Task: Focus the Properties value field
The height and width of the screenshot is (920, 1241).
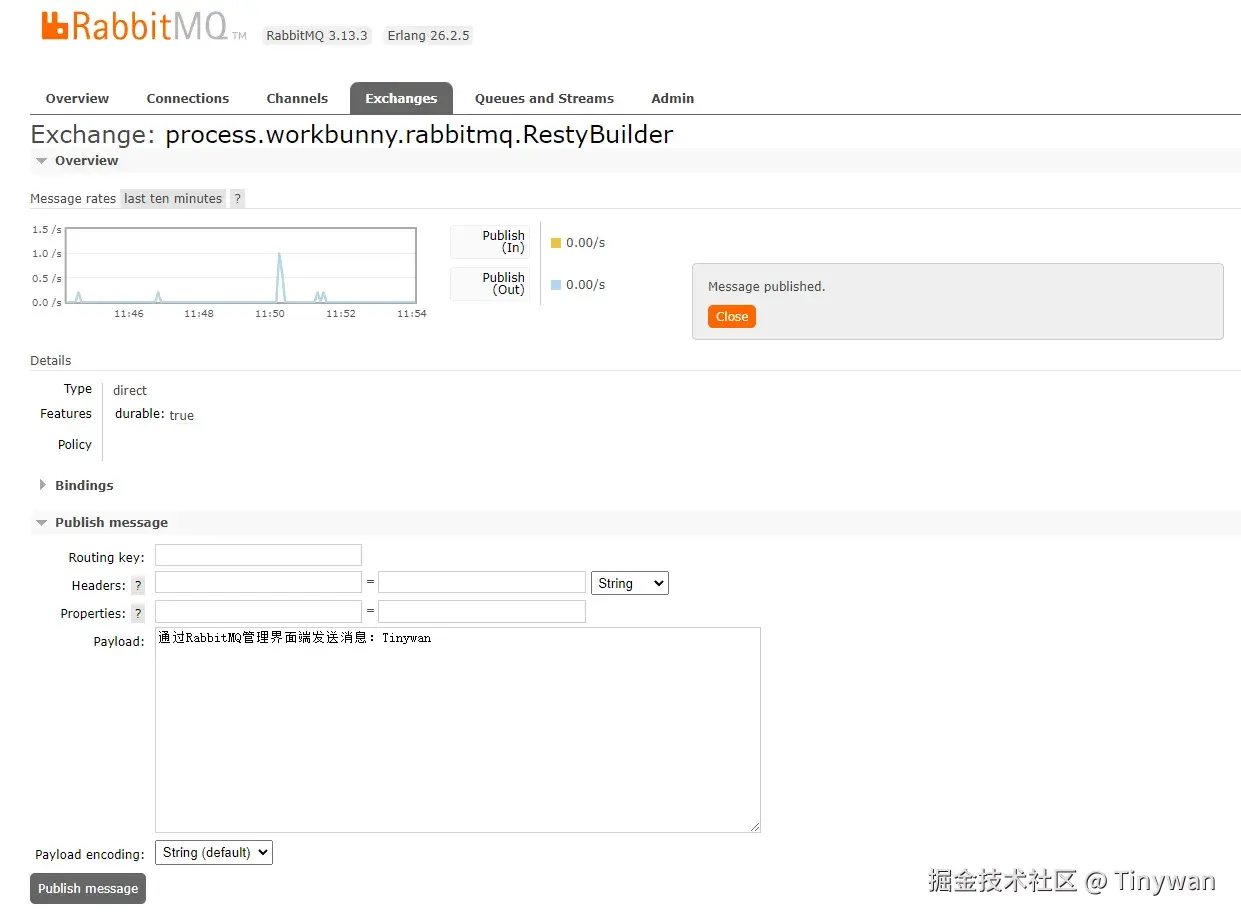Action: 482,611
